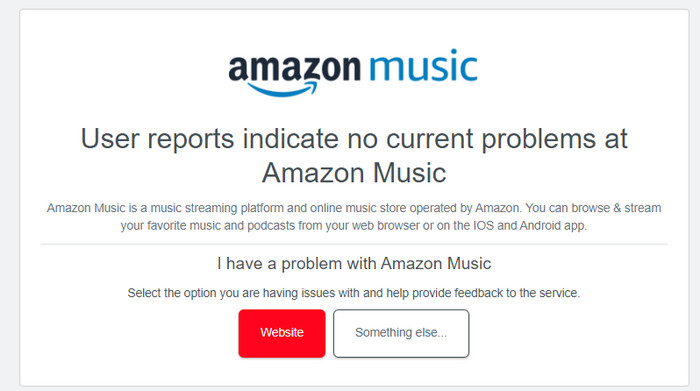The width and height of the screenshot is (700, 391).
Task: Click the blue smile arrow under amazon
Action: click(x=283, y=89)
